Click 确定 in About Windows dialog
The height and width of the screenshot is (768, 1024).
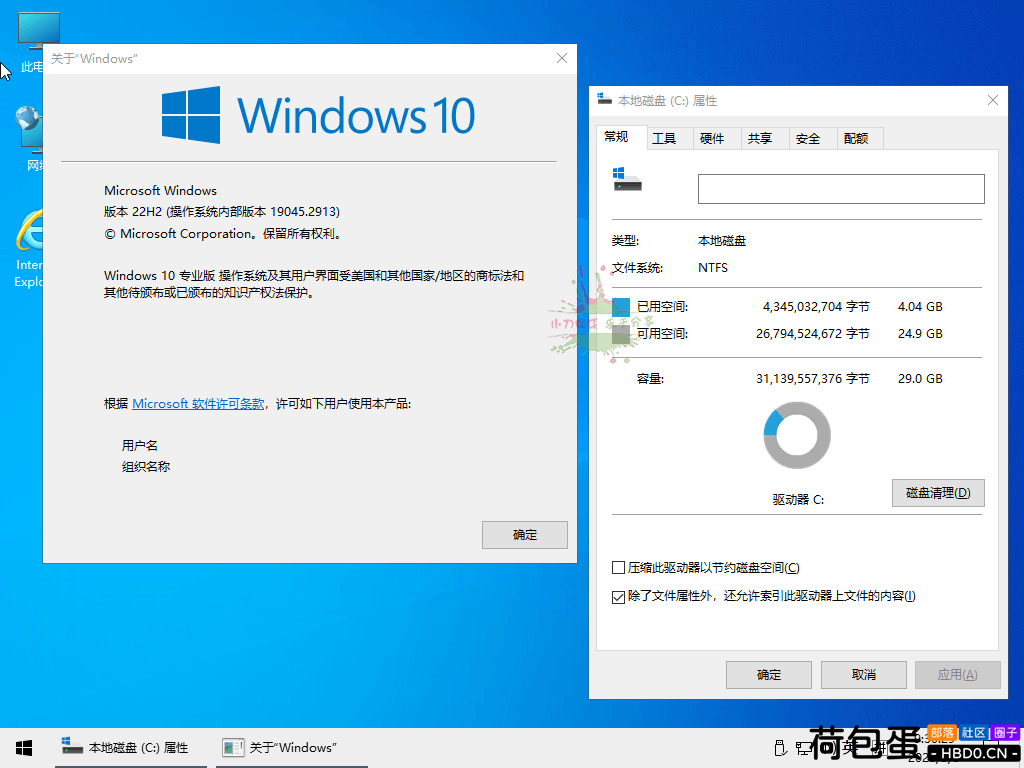pos(524,535)
